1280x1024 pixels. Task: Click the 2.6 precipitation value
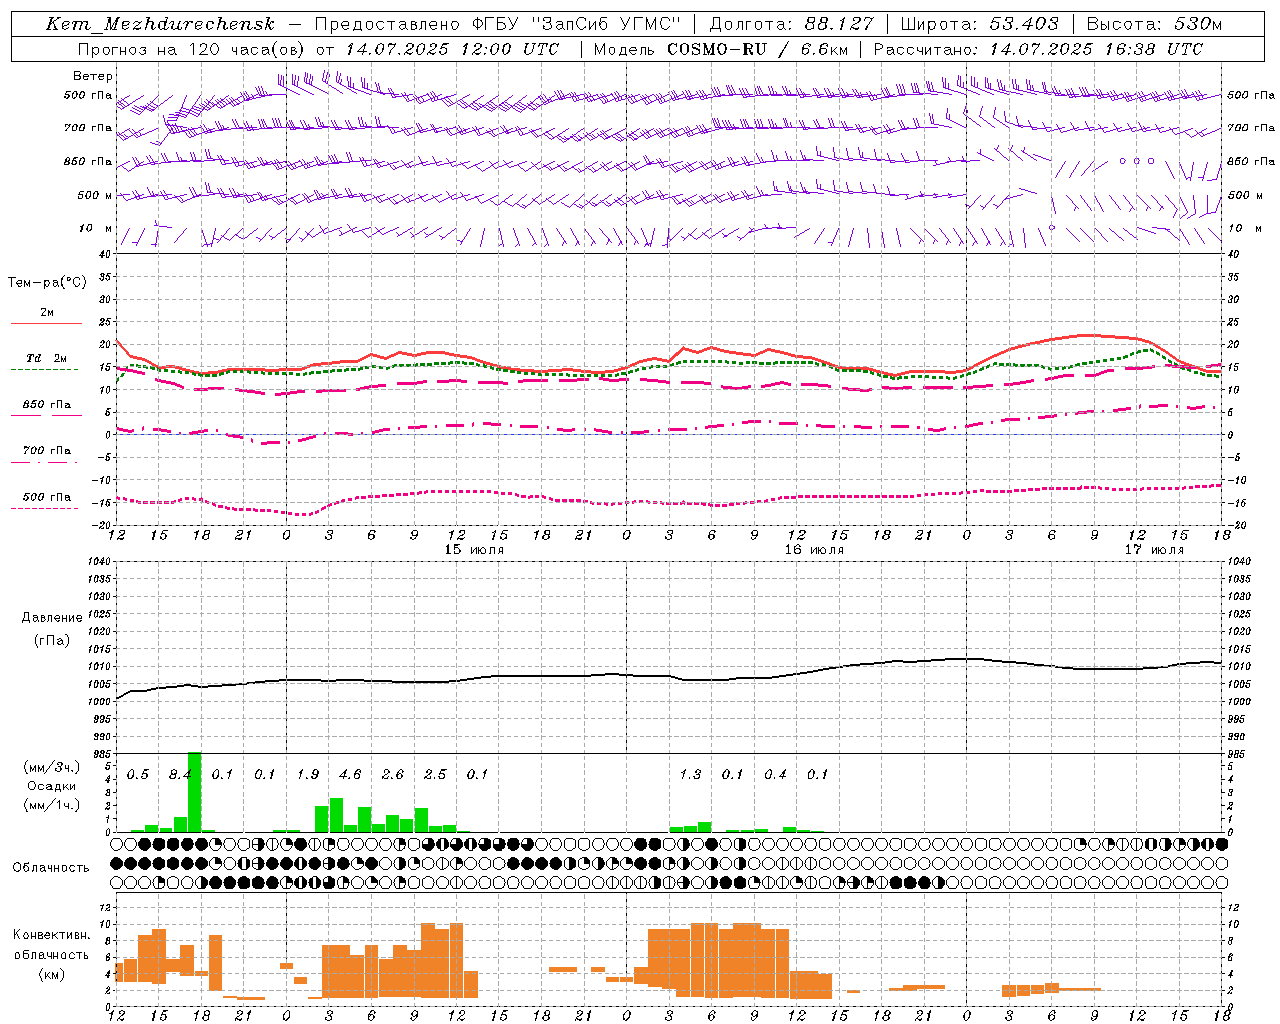click(393, 774)
